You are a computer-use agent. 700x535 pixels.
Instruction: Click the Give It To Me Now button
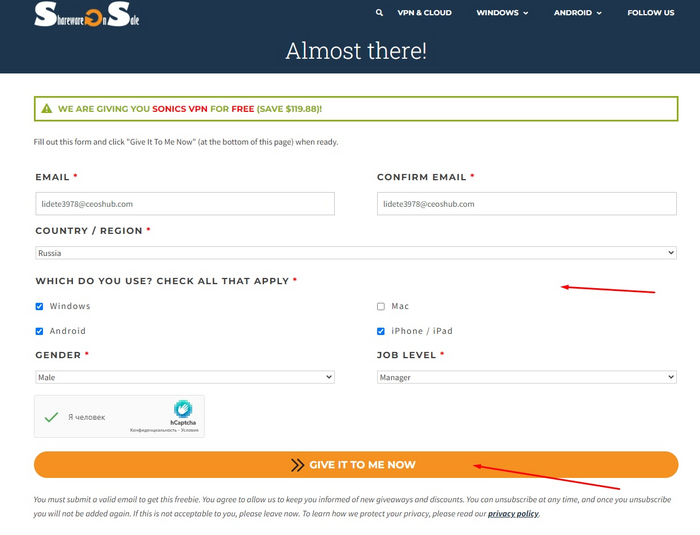(x=356, y=464)
